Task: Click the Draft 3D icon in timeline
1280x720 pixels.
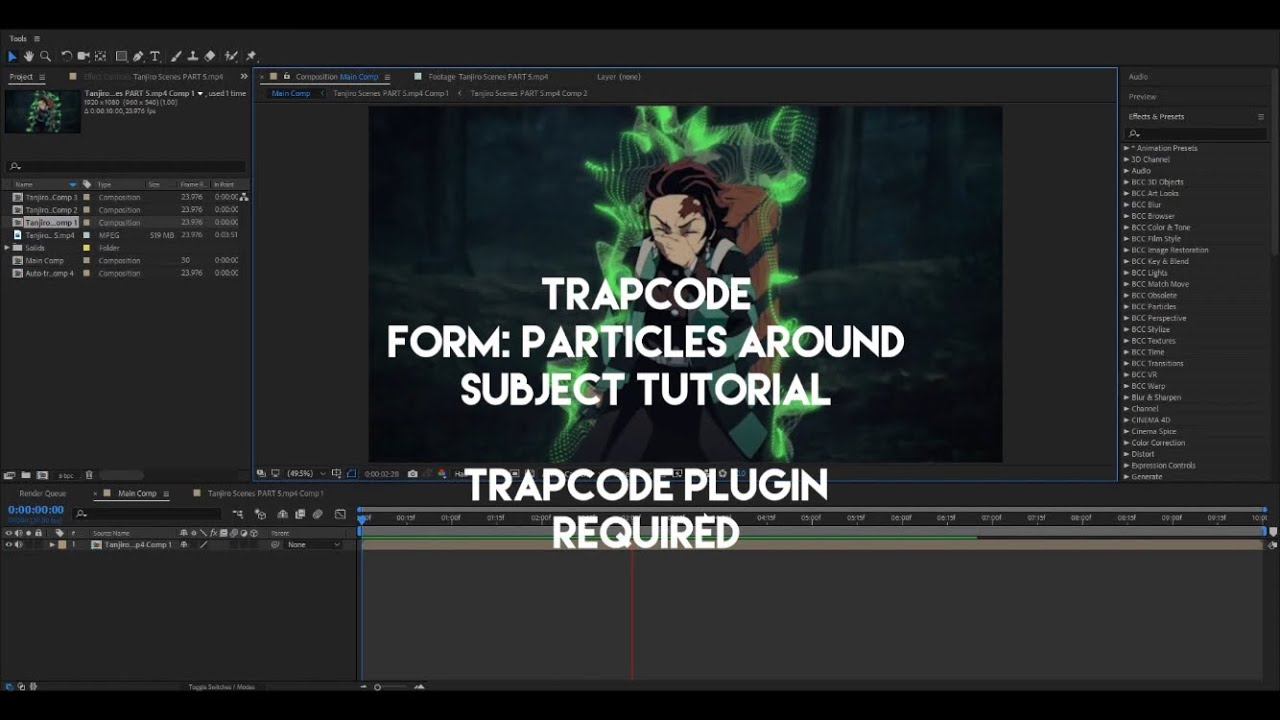Action: (260, 514)
